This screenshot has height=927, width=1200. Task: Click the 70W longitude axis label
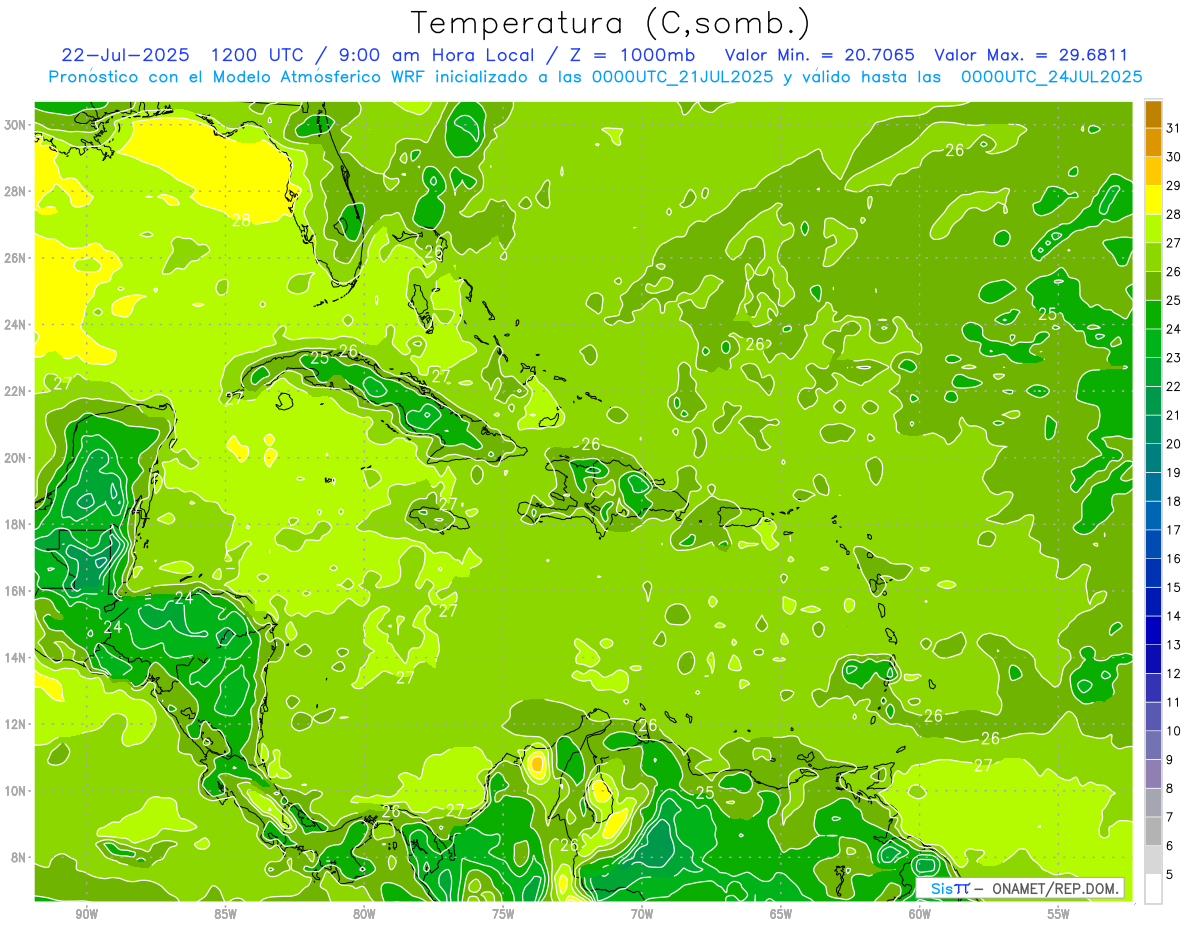[x=642, y=915]
